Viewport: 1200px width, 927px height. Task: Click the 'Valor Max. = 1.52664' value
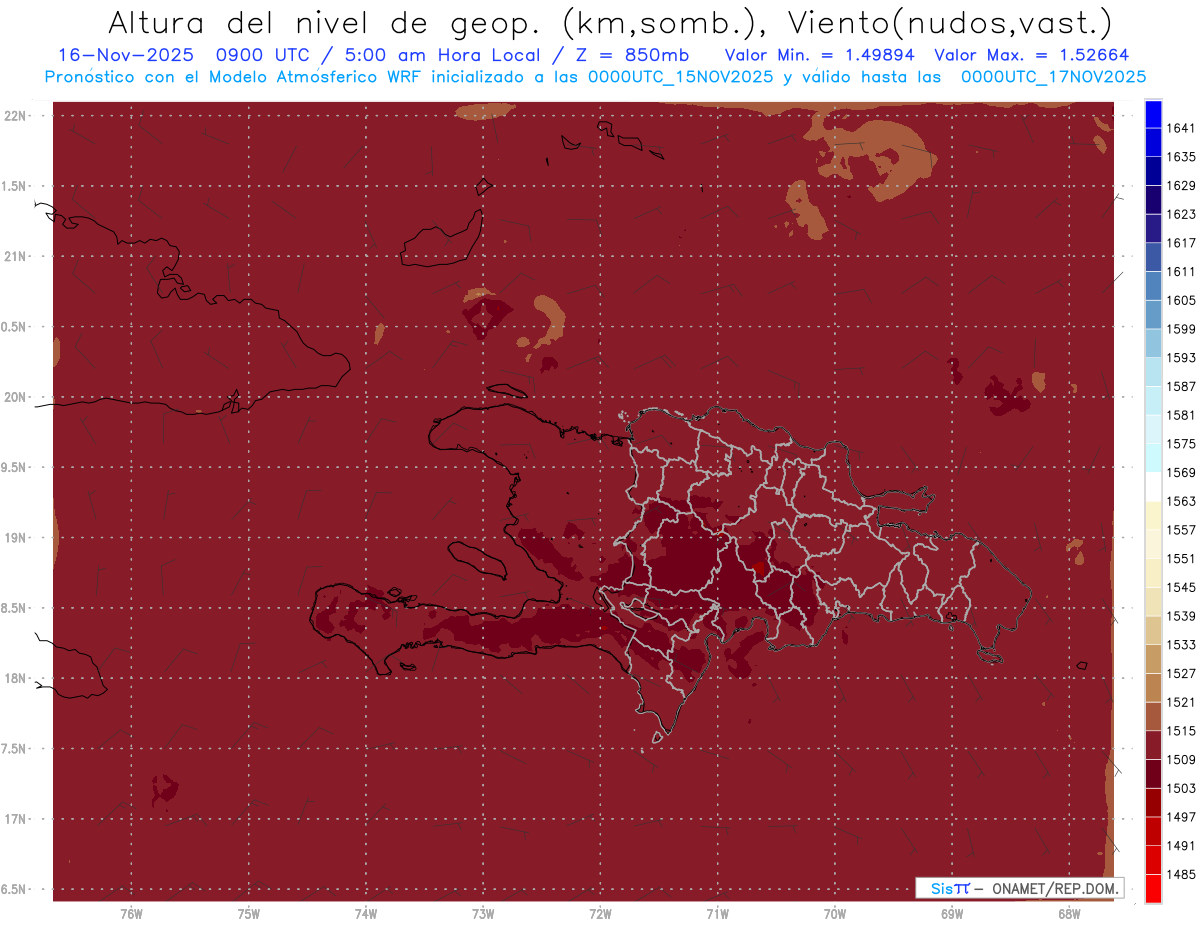point(1032,55)
